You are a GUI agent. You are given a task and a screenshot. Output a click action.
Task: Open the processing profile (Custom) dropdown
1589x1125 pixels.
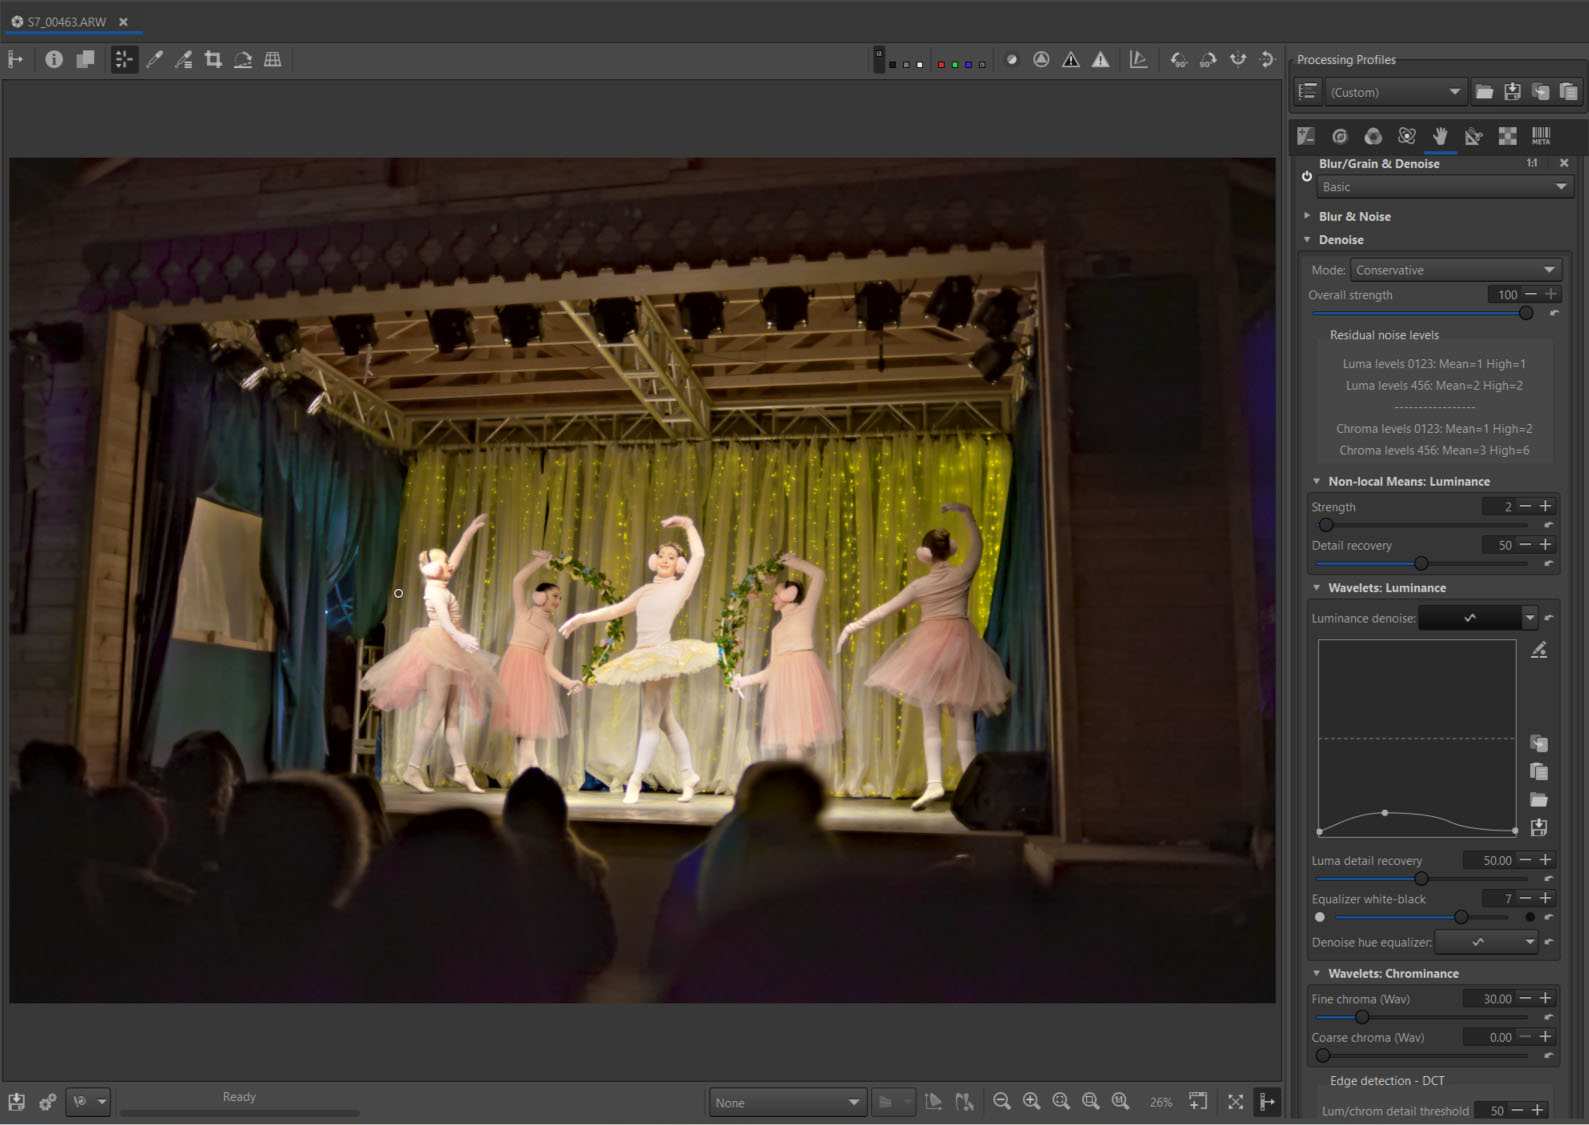(1395, 92)
